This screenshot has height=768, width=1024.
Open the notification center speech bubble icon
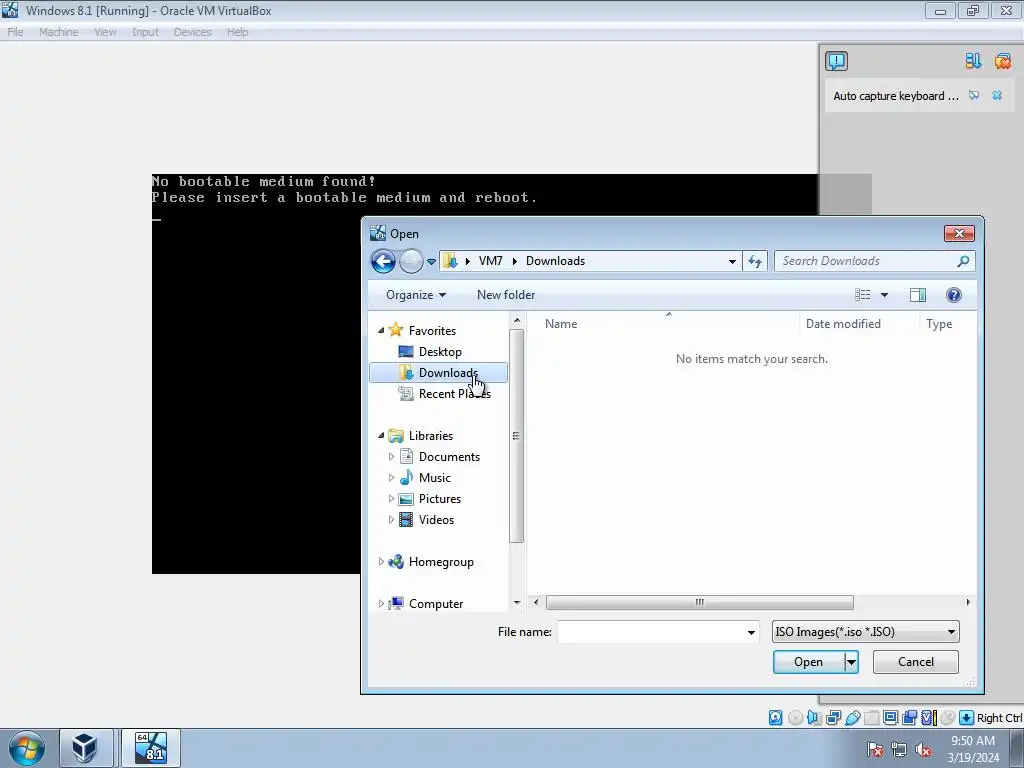(x=837, y=61)
